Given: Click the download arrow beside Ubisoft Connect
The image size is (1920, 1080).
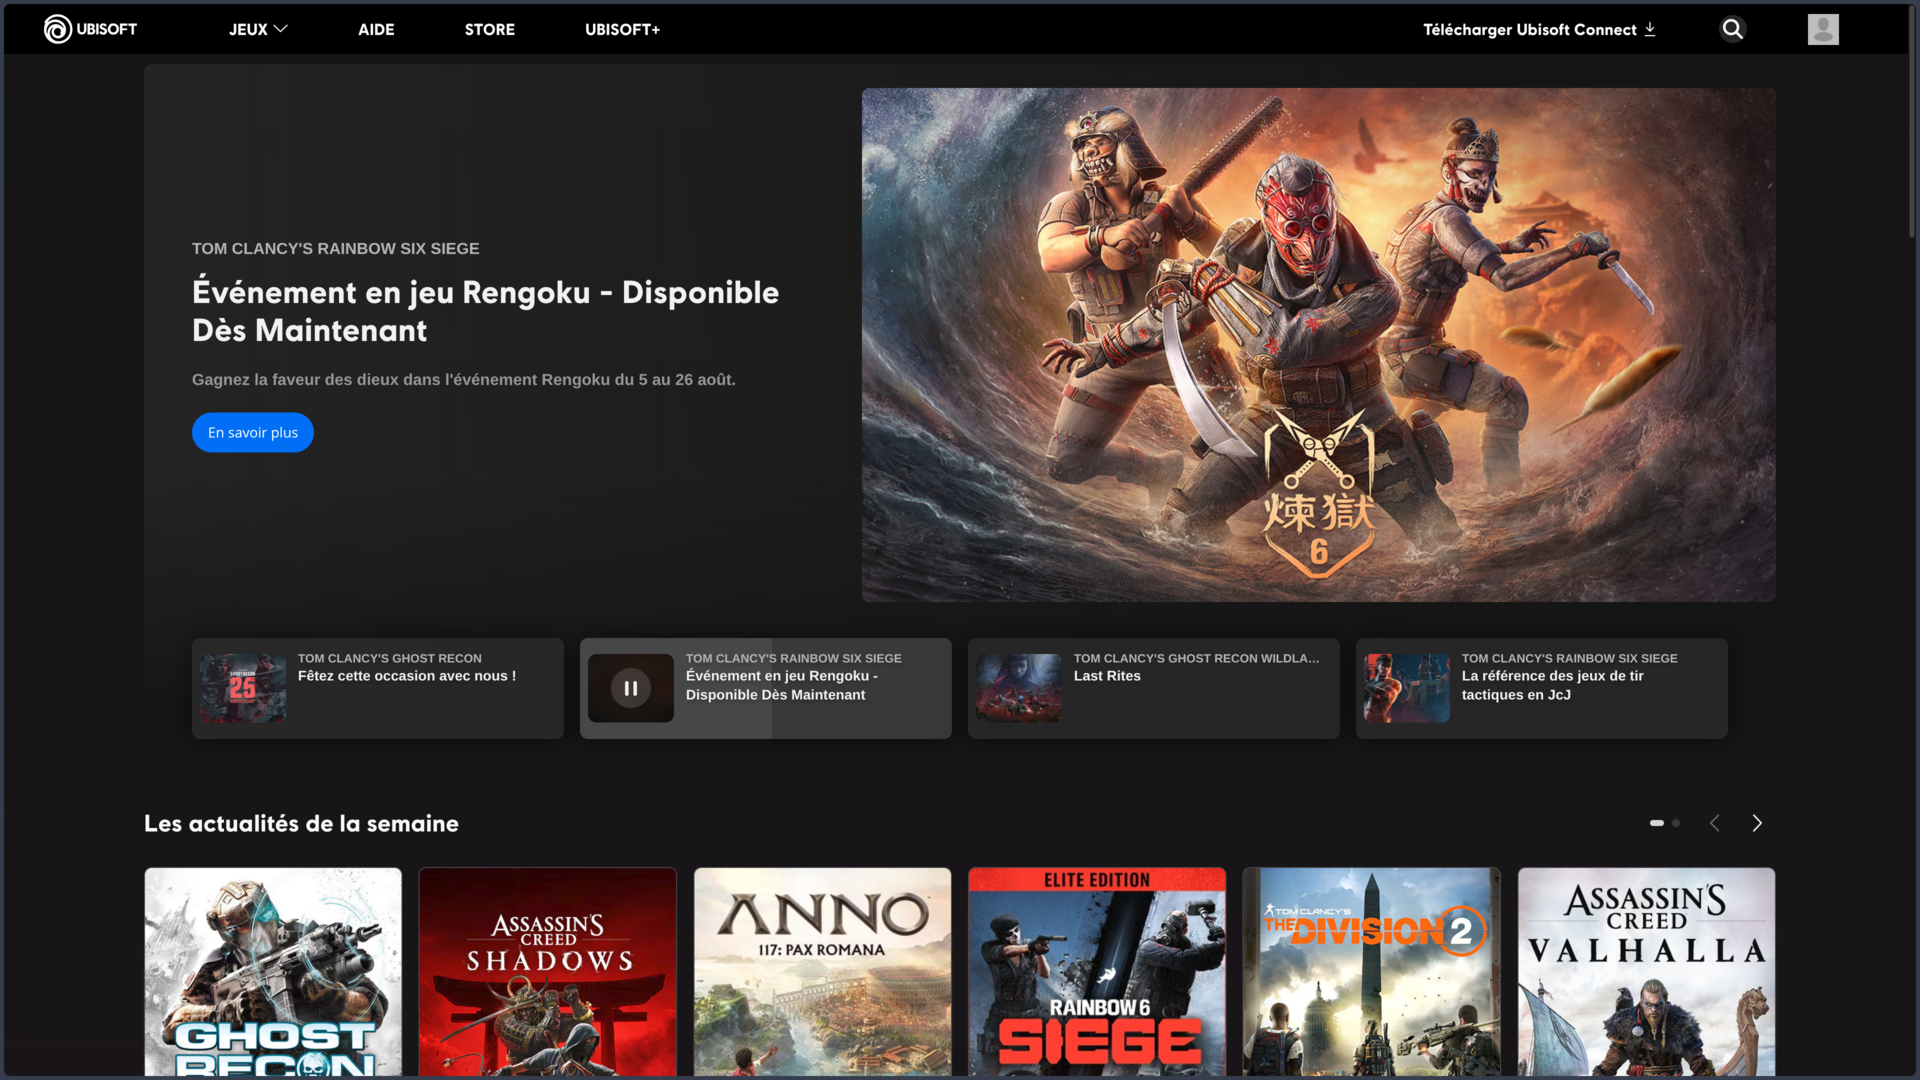Looking at the screenshot, I should click(1650, 29).
